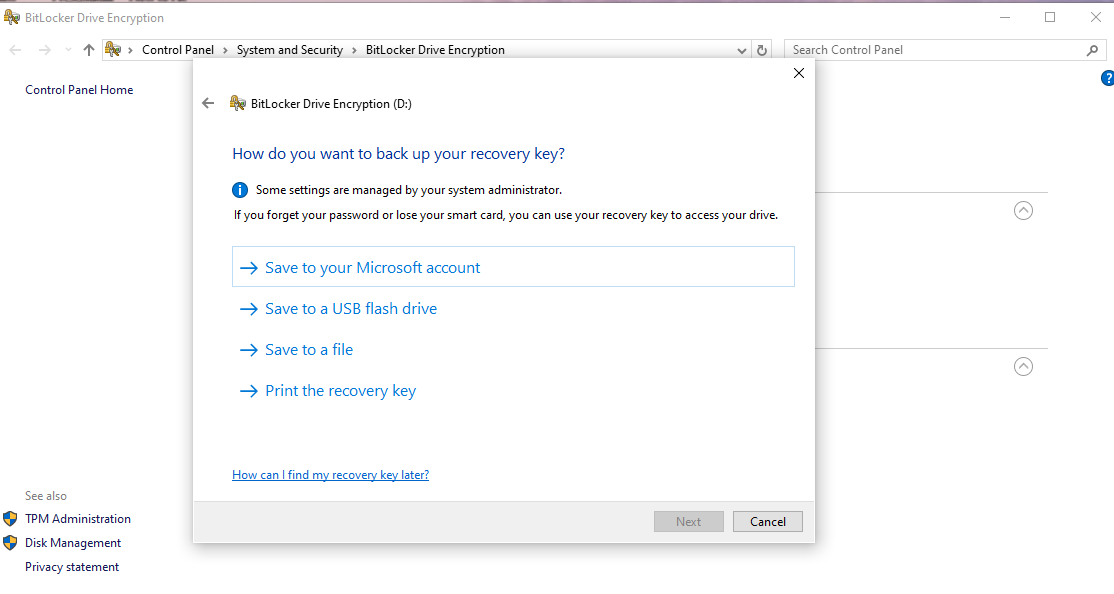Click the Cancel button in the dialog
Image resolution: width=1114 pixels, height=594 pixels.
point(767,522)
